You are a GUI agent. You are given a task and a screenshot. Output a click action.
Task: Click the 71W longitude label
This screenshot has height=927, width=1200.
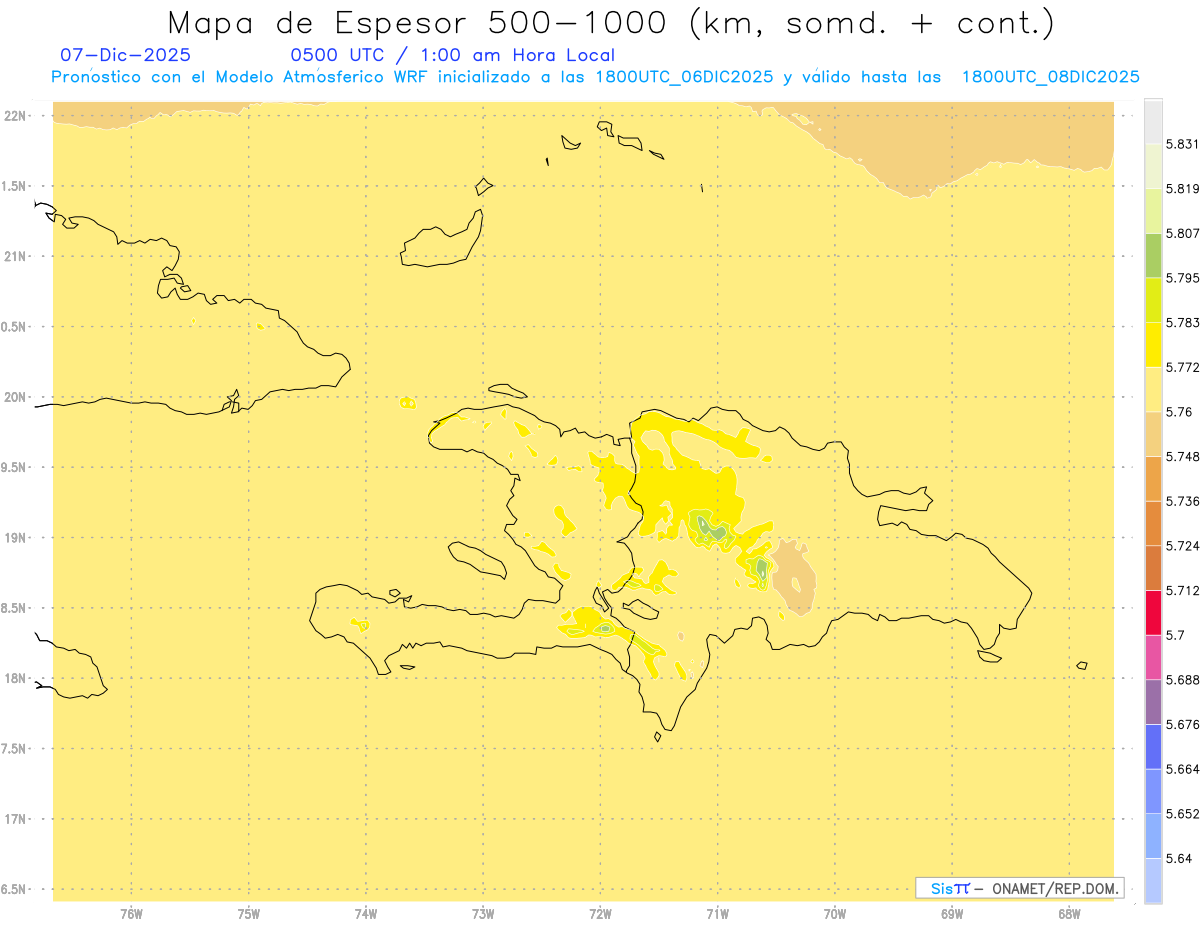pos(717,914)
